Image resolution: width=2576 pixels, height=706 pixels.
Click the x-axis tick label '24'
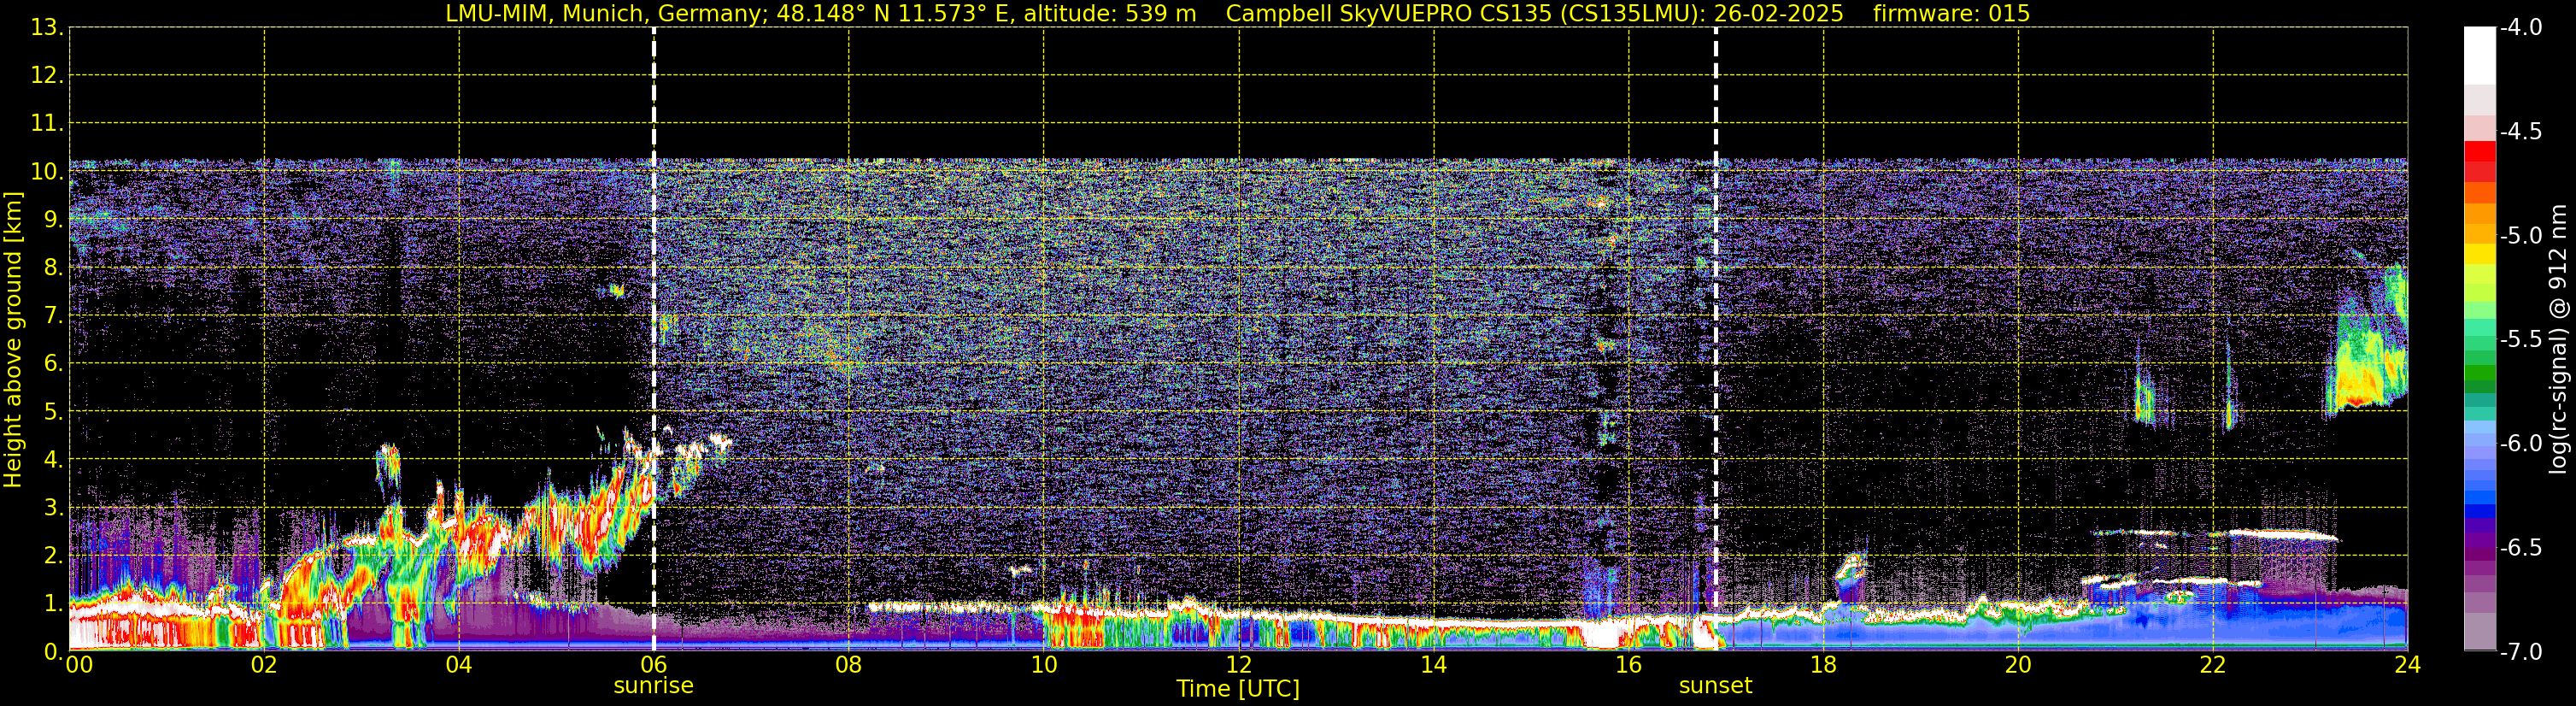(x=2408, y=665)
